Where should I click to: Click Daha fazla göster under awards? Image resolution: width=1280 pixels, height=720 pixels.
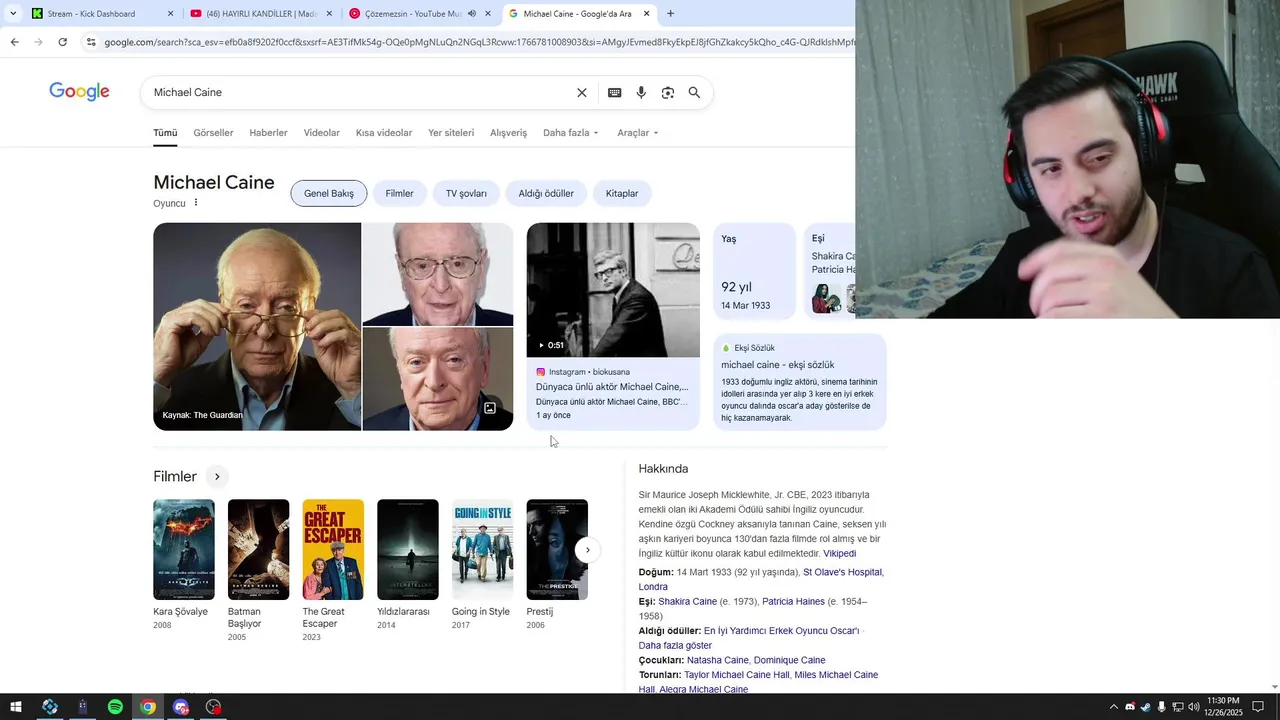(675, 646)
